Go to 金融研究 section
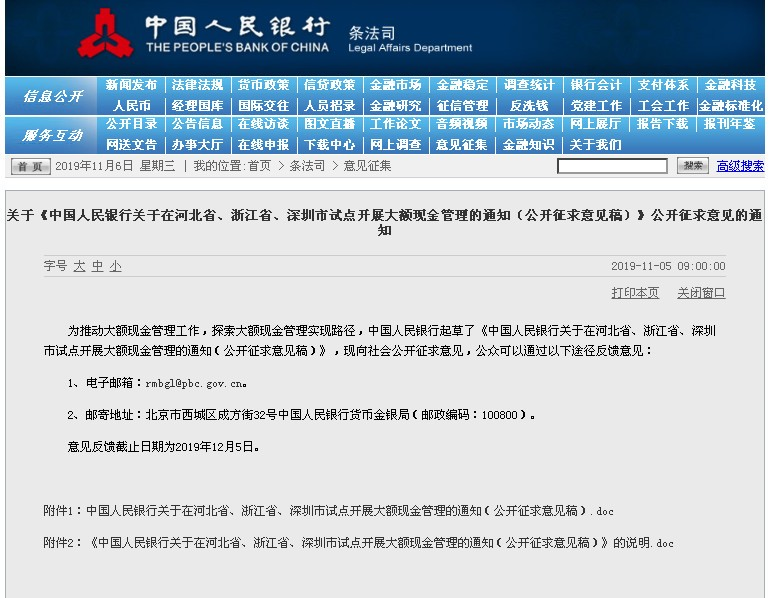Viewport: 771px width, 598px height. point(396,106)
